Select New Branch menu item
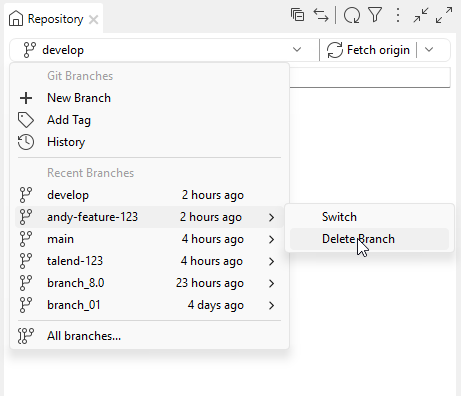 coord(149,98)
